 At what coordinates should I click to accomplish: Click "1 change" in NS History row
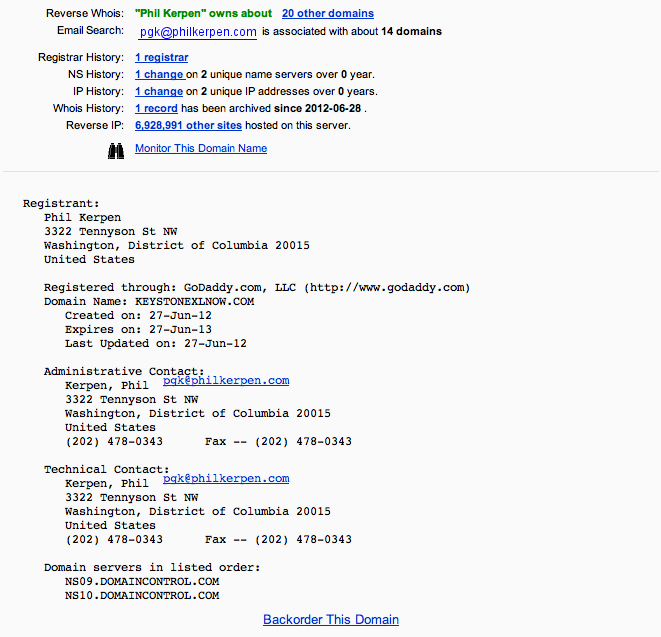(159, 75)
